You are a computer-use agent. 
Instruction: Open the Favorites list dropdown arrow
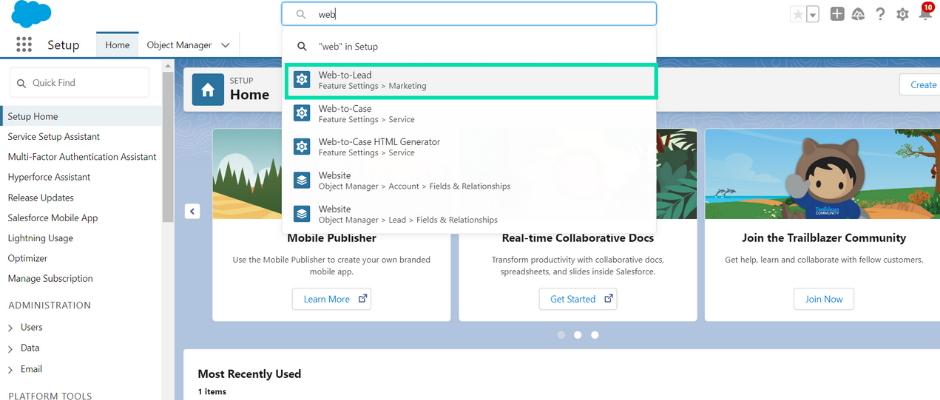813,15
